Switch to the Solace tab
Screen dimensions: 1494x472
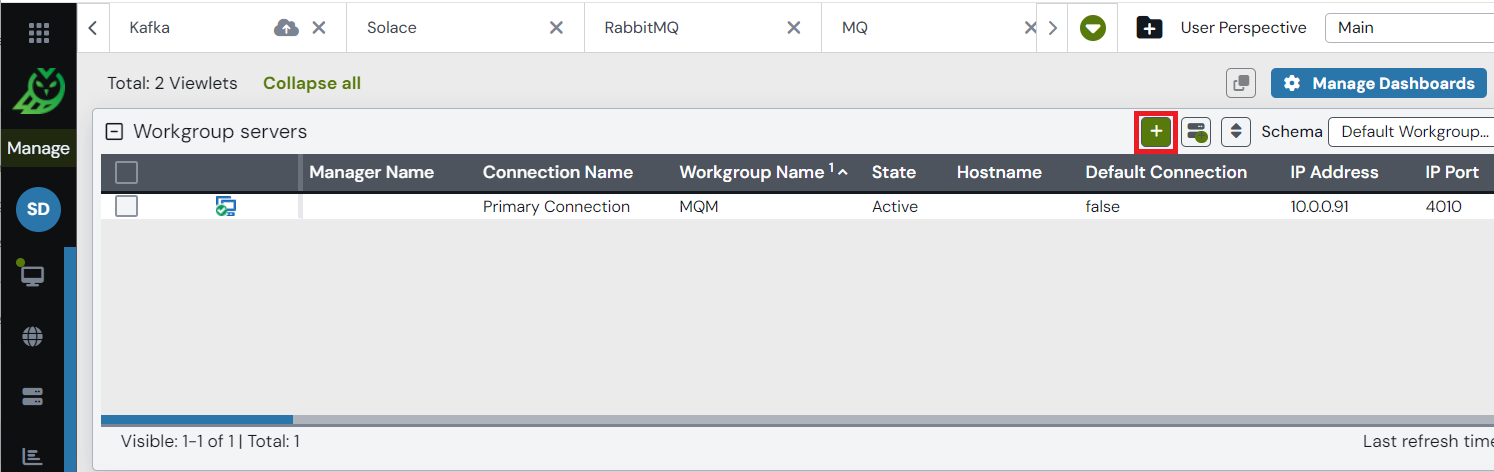[x=391, y=28]
